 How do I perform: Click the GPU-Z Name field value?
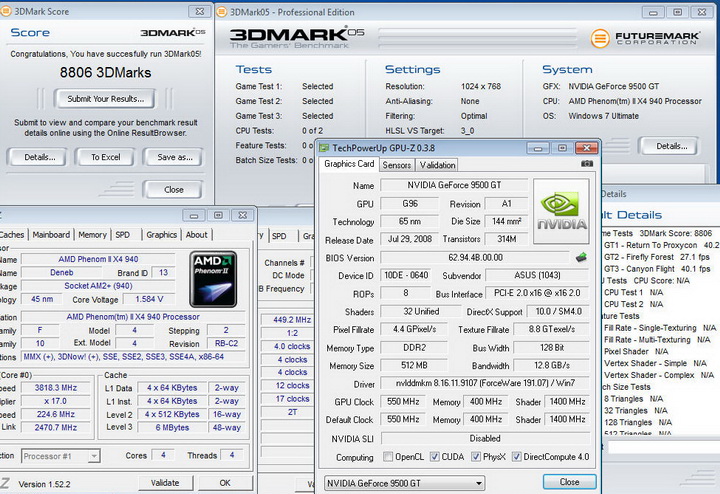[454, 185]
